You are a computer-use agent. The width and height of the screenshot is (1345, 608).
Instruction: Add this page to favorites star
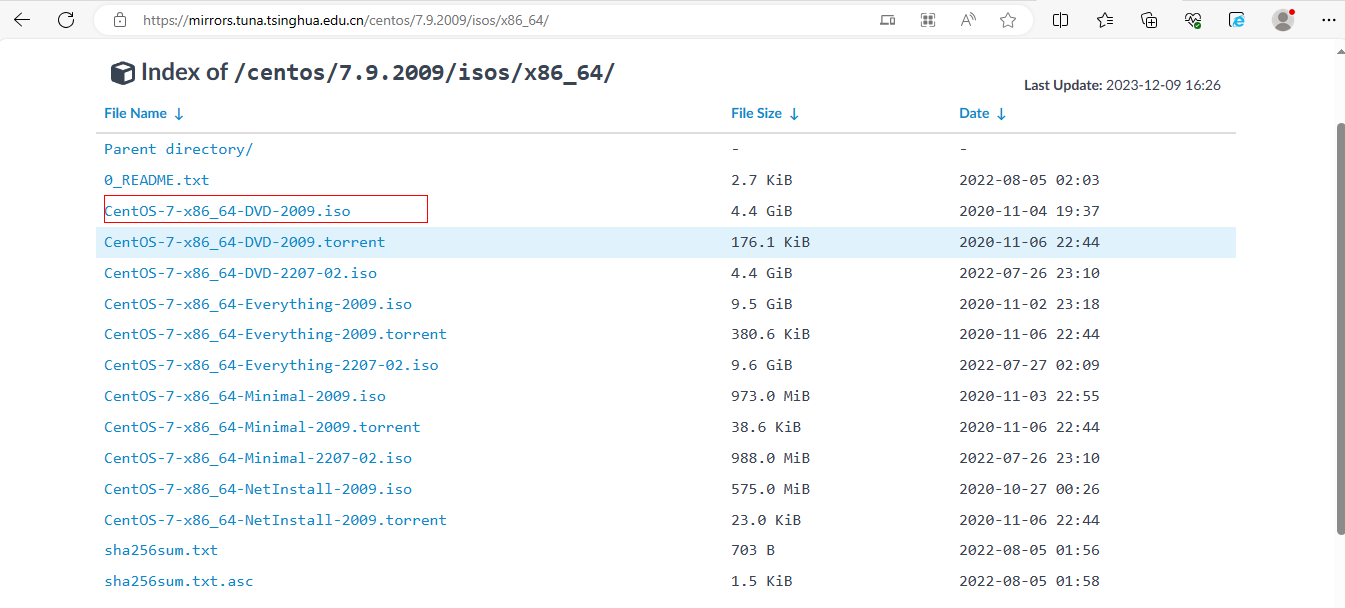(x=1008, y=20)
